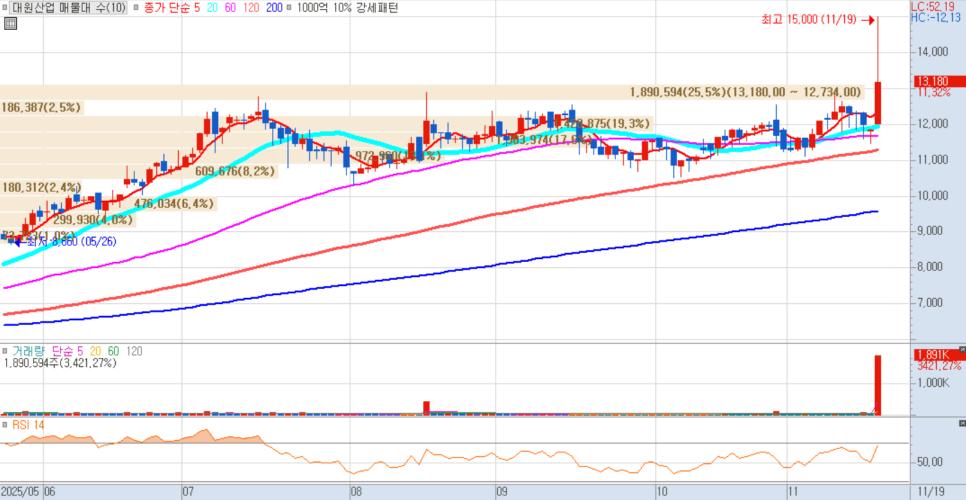This screenshot has width=966, height=500.
Task: Click the 180,312(2.4%) volume profile label
Action: (x=41, y=187)
